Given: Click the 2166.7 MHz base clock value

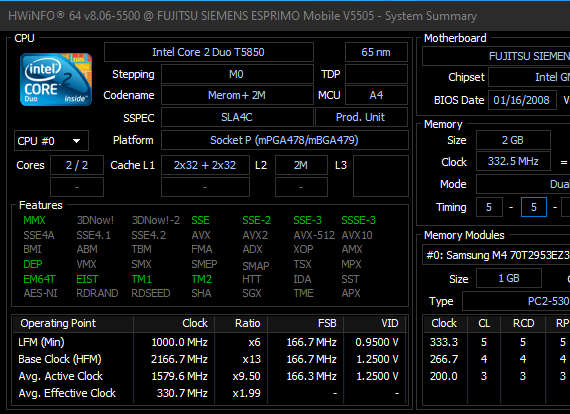Looking at the screenshot, I should (x=179, y=359).
